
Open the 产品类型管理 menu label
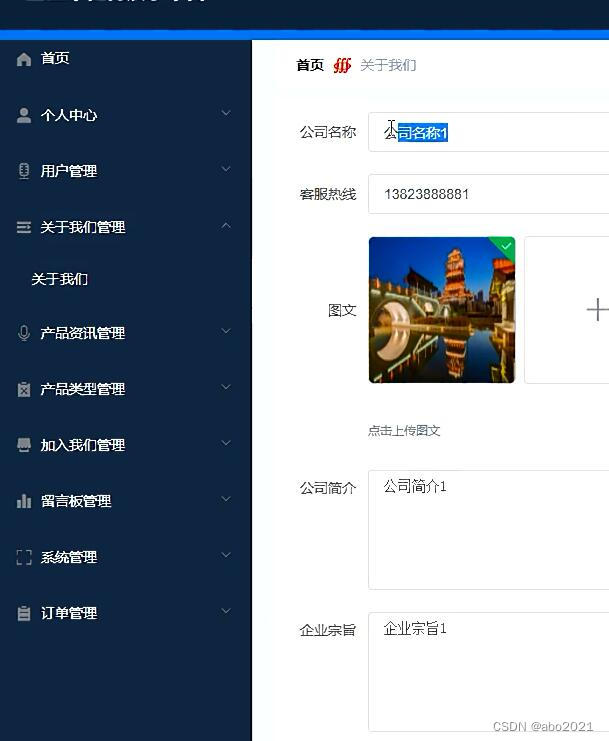(83, 389)
